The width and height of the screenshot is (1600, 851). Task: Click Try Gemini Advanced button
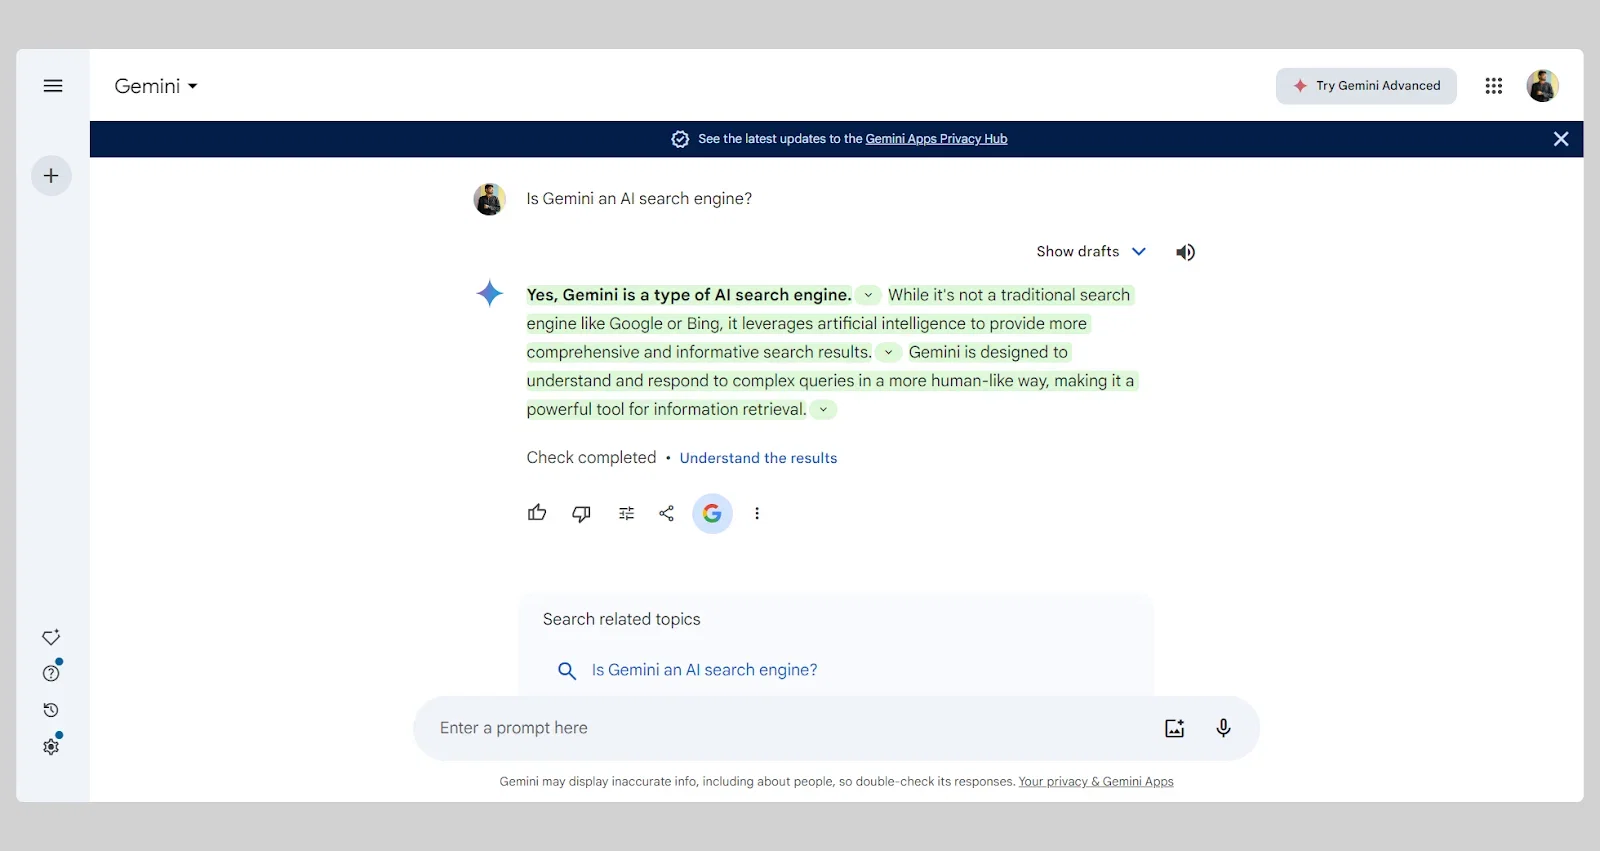[1366, 86]
